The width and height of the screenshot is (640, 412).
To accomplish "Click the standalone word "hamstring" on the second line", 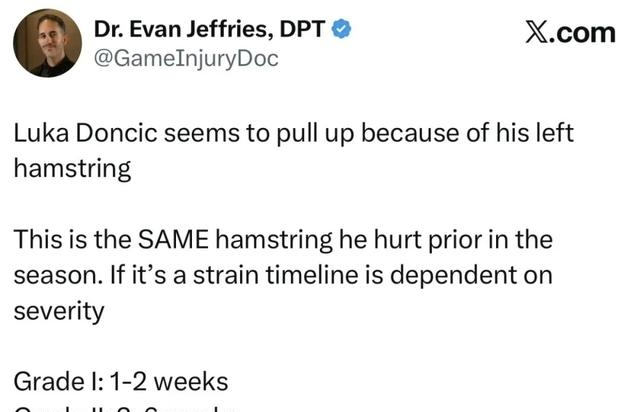I will 72,168.
